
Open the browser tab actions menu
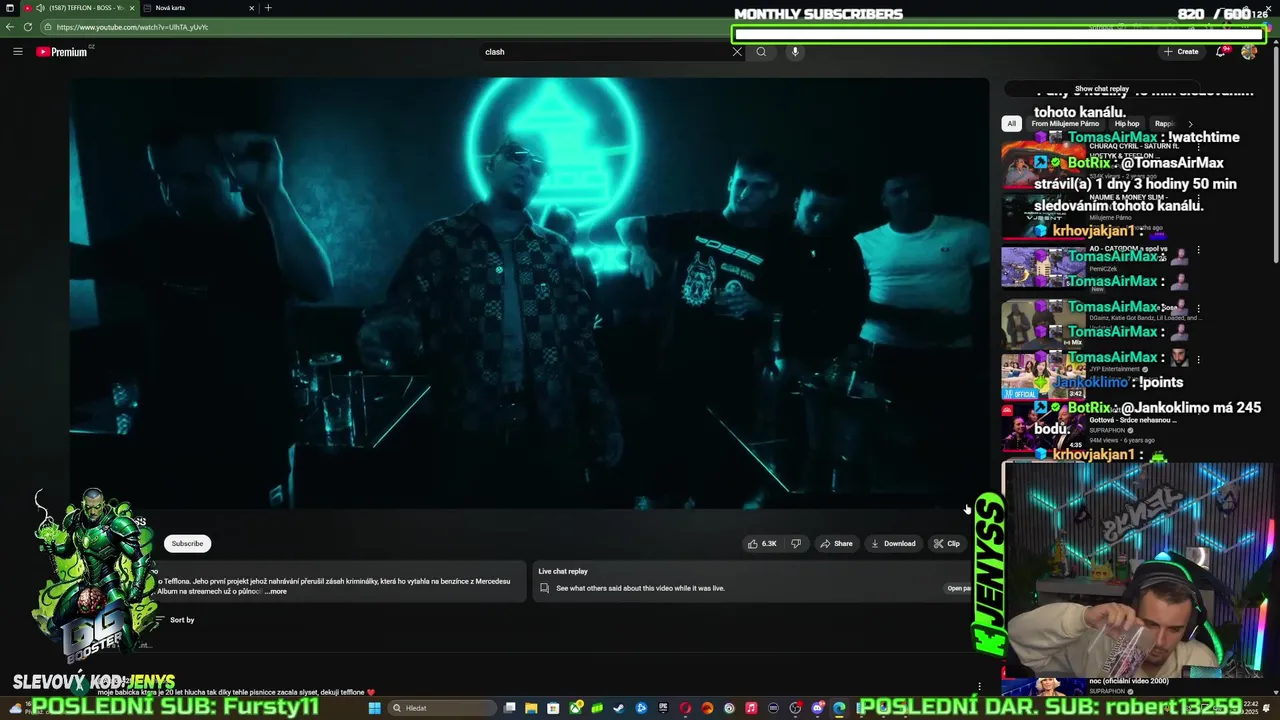(x=8, y=8)
